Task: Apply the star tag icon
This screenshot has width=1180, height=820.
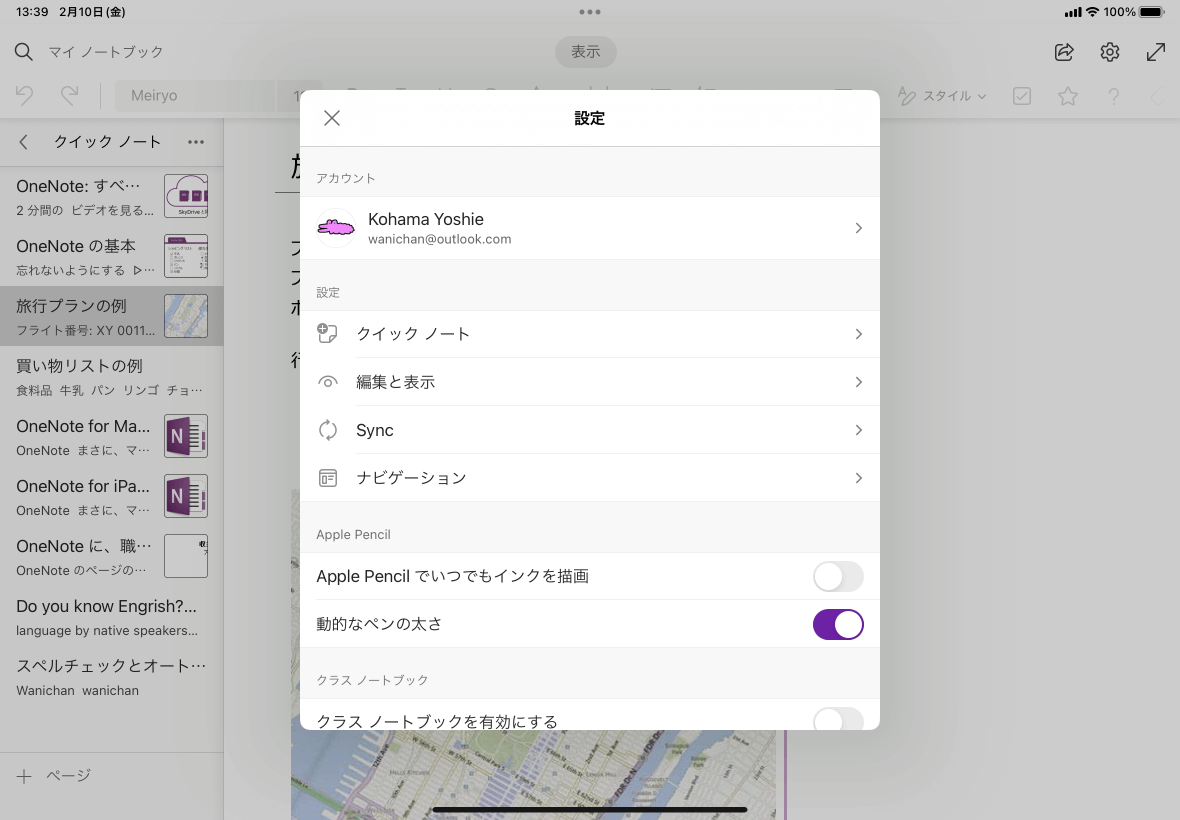Action: [1067, 95]
